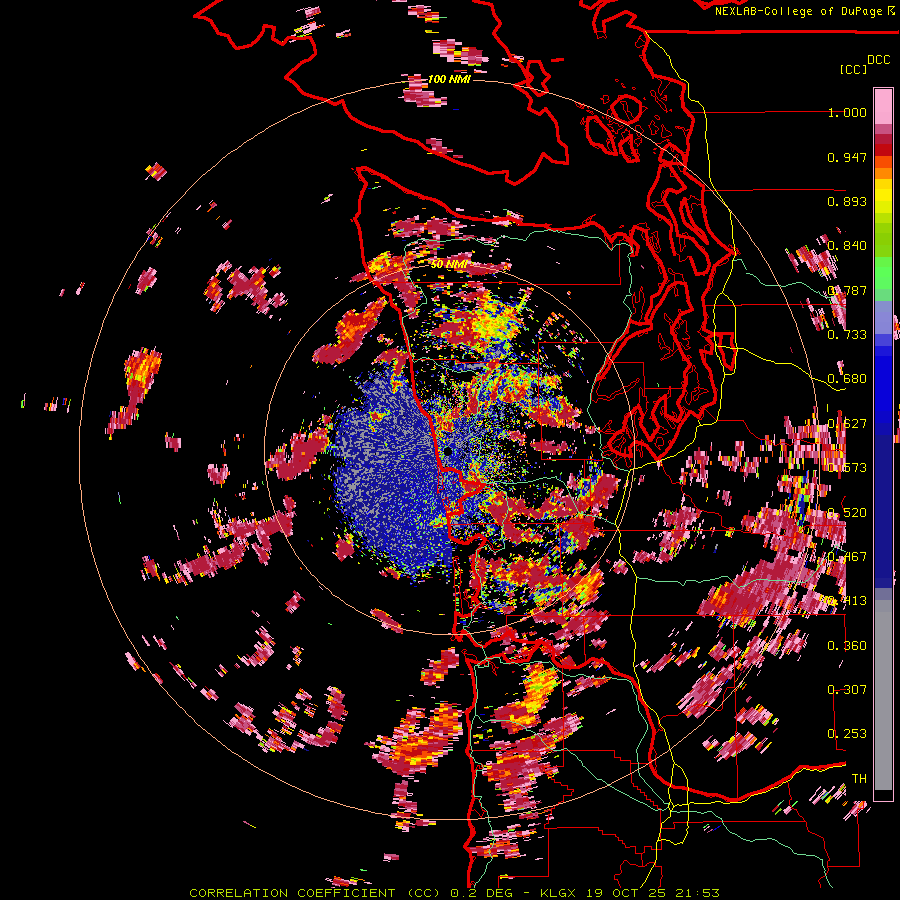Click the 0.520 legend value
Image resolution: width=900 pixels, height=900 pixels.
847,513
